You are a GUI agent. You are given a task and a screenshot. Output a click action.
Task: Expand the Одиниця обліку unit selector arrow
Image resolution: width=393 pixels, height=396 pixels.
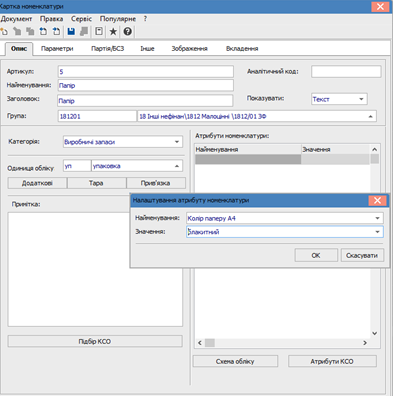click(177, 166)
